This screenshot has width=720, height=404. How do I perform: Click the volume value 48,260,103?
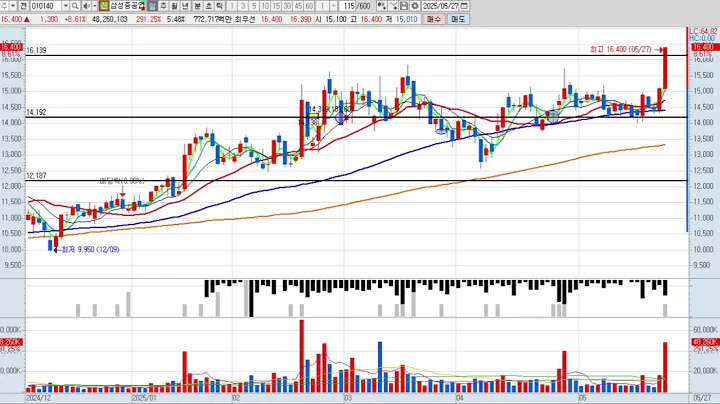110,19
